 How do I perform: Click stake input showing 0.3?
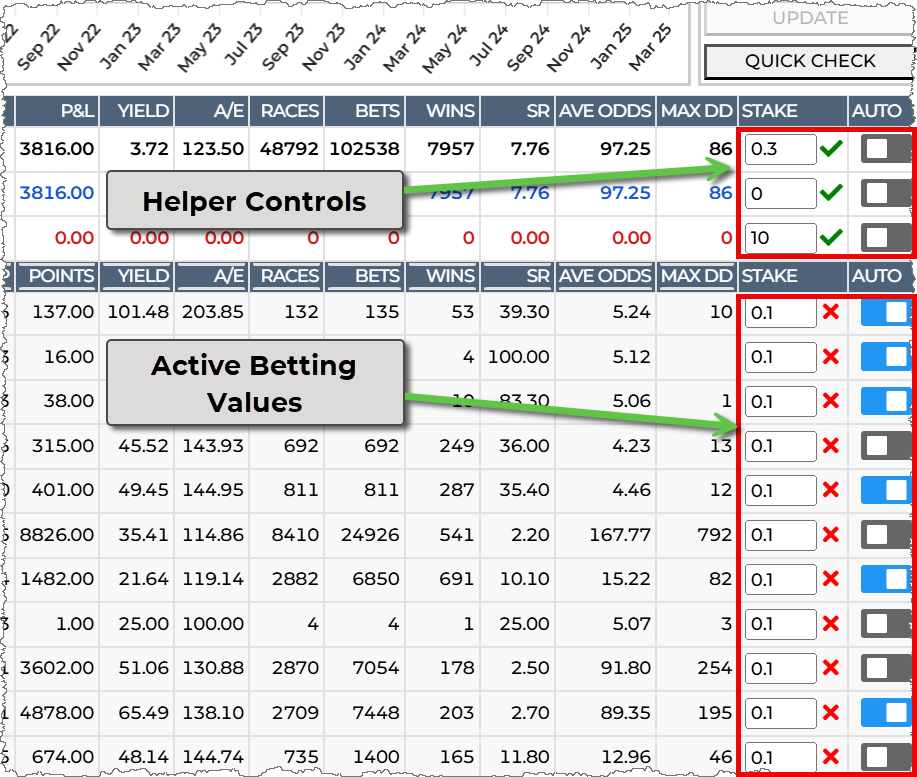point(781,149)
